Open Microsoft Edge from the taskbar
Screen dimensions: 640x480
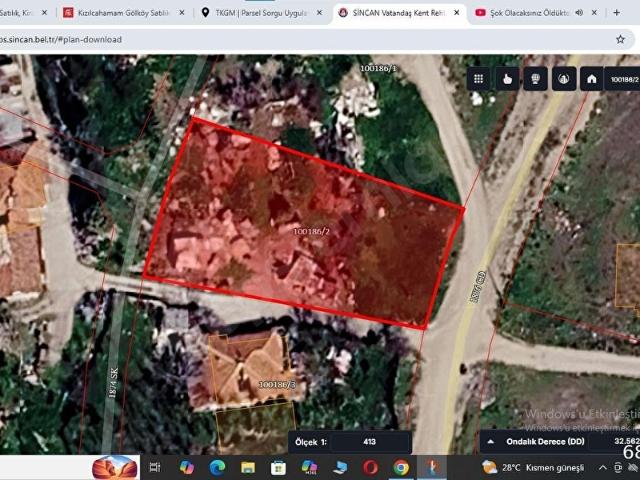click(218, 467)
